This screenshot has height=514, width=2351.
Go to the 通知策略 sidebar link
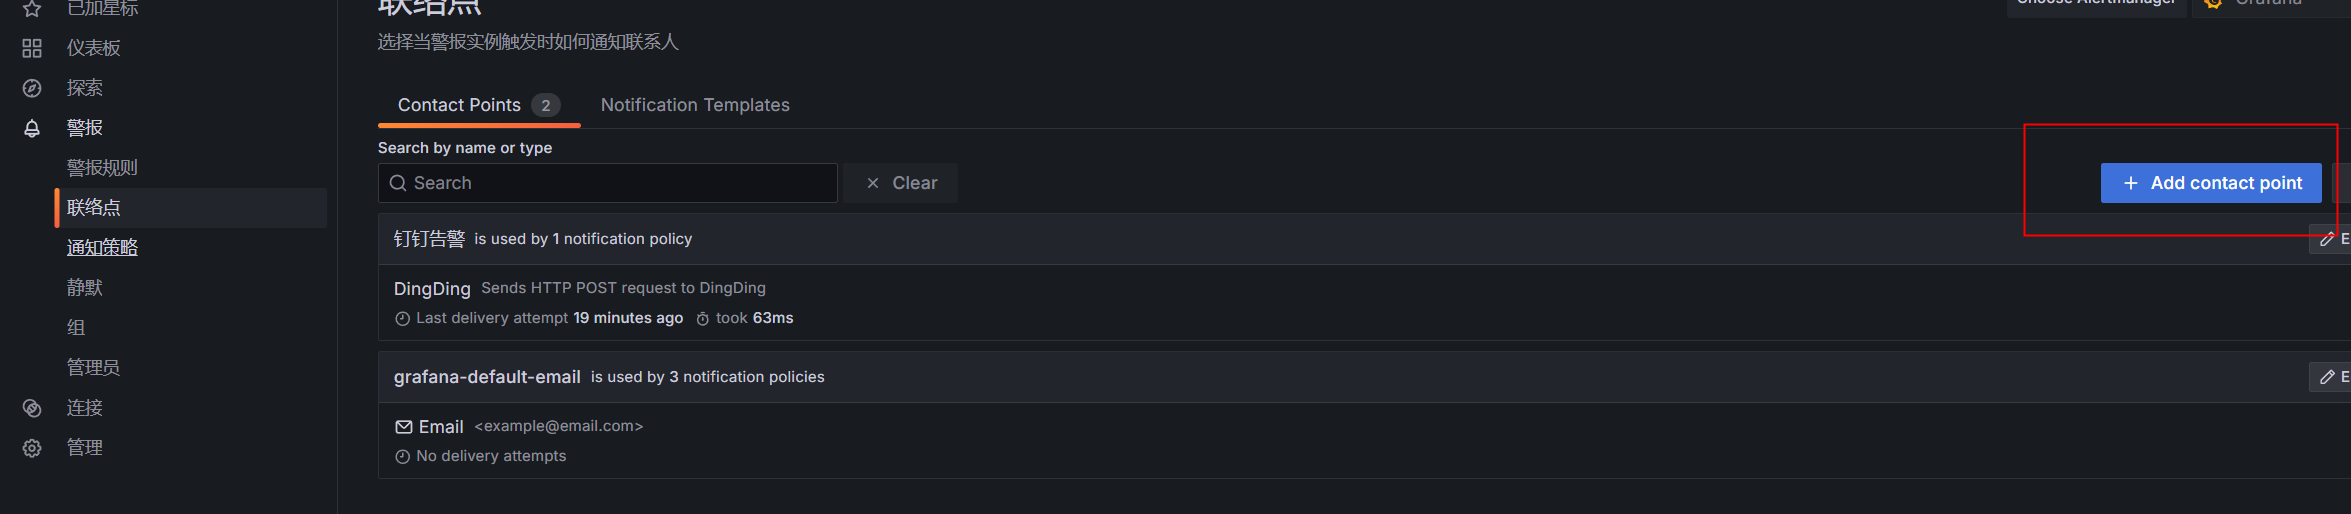102,248
